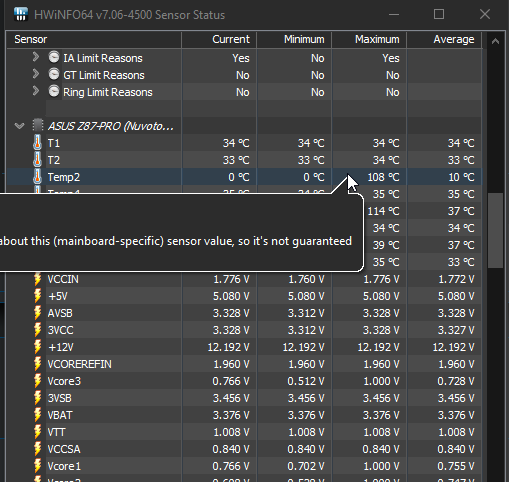Collapse the ASUS Z87-PRO sensor group

tap(20, 126)
